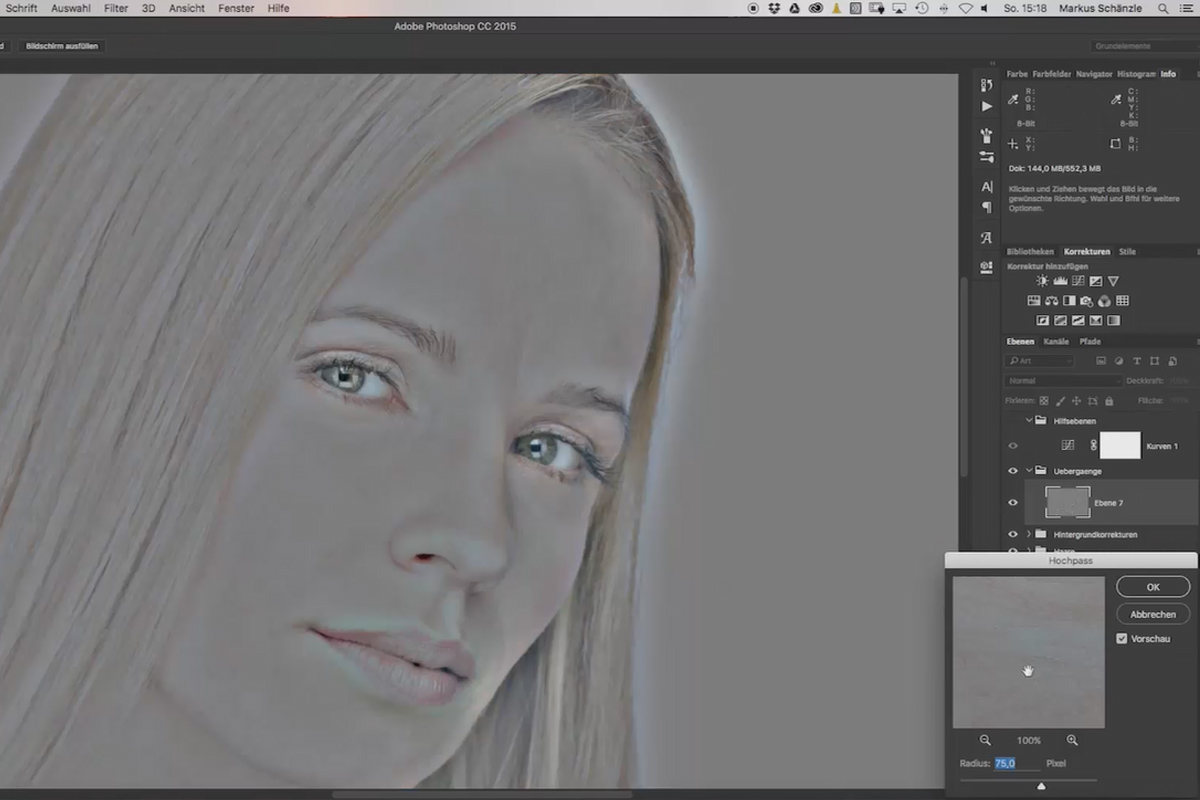Add a Curves adjustment from Korrekturen
The image size is (1200, 800).
(x=1078, y=281)
